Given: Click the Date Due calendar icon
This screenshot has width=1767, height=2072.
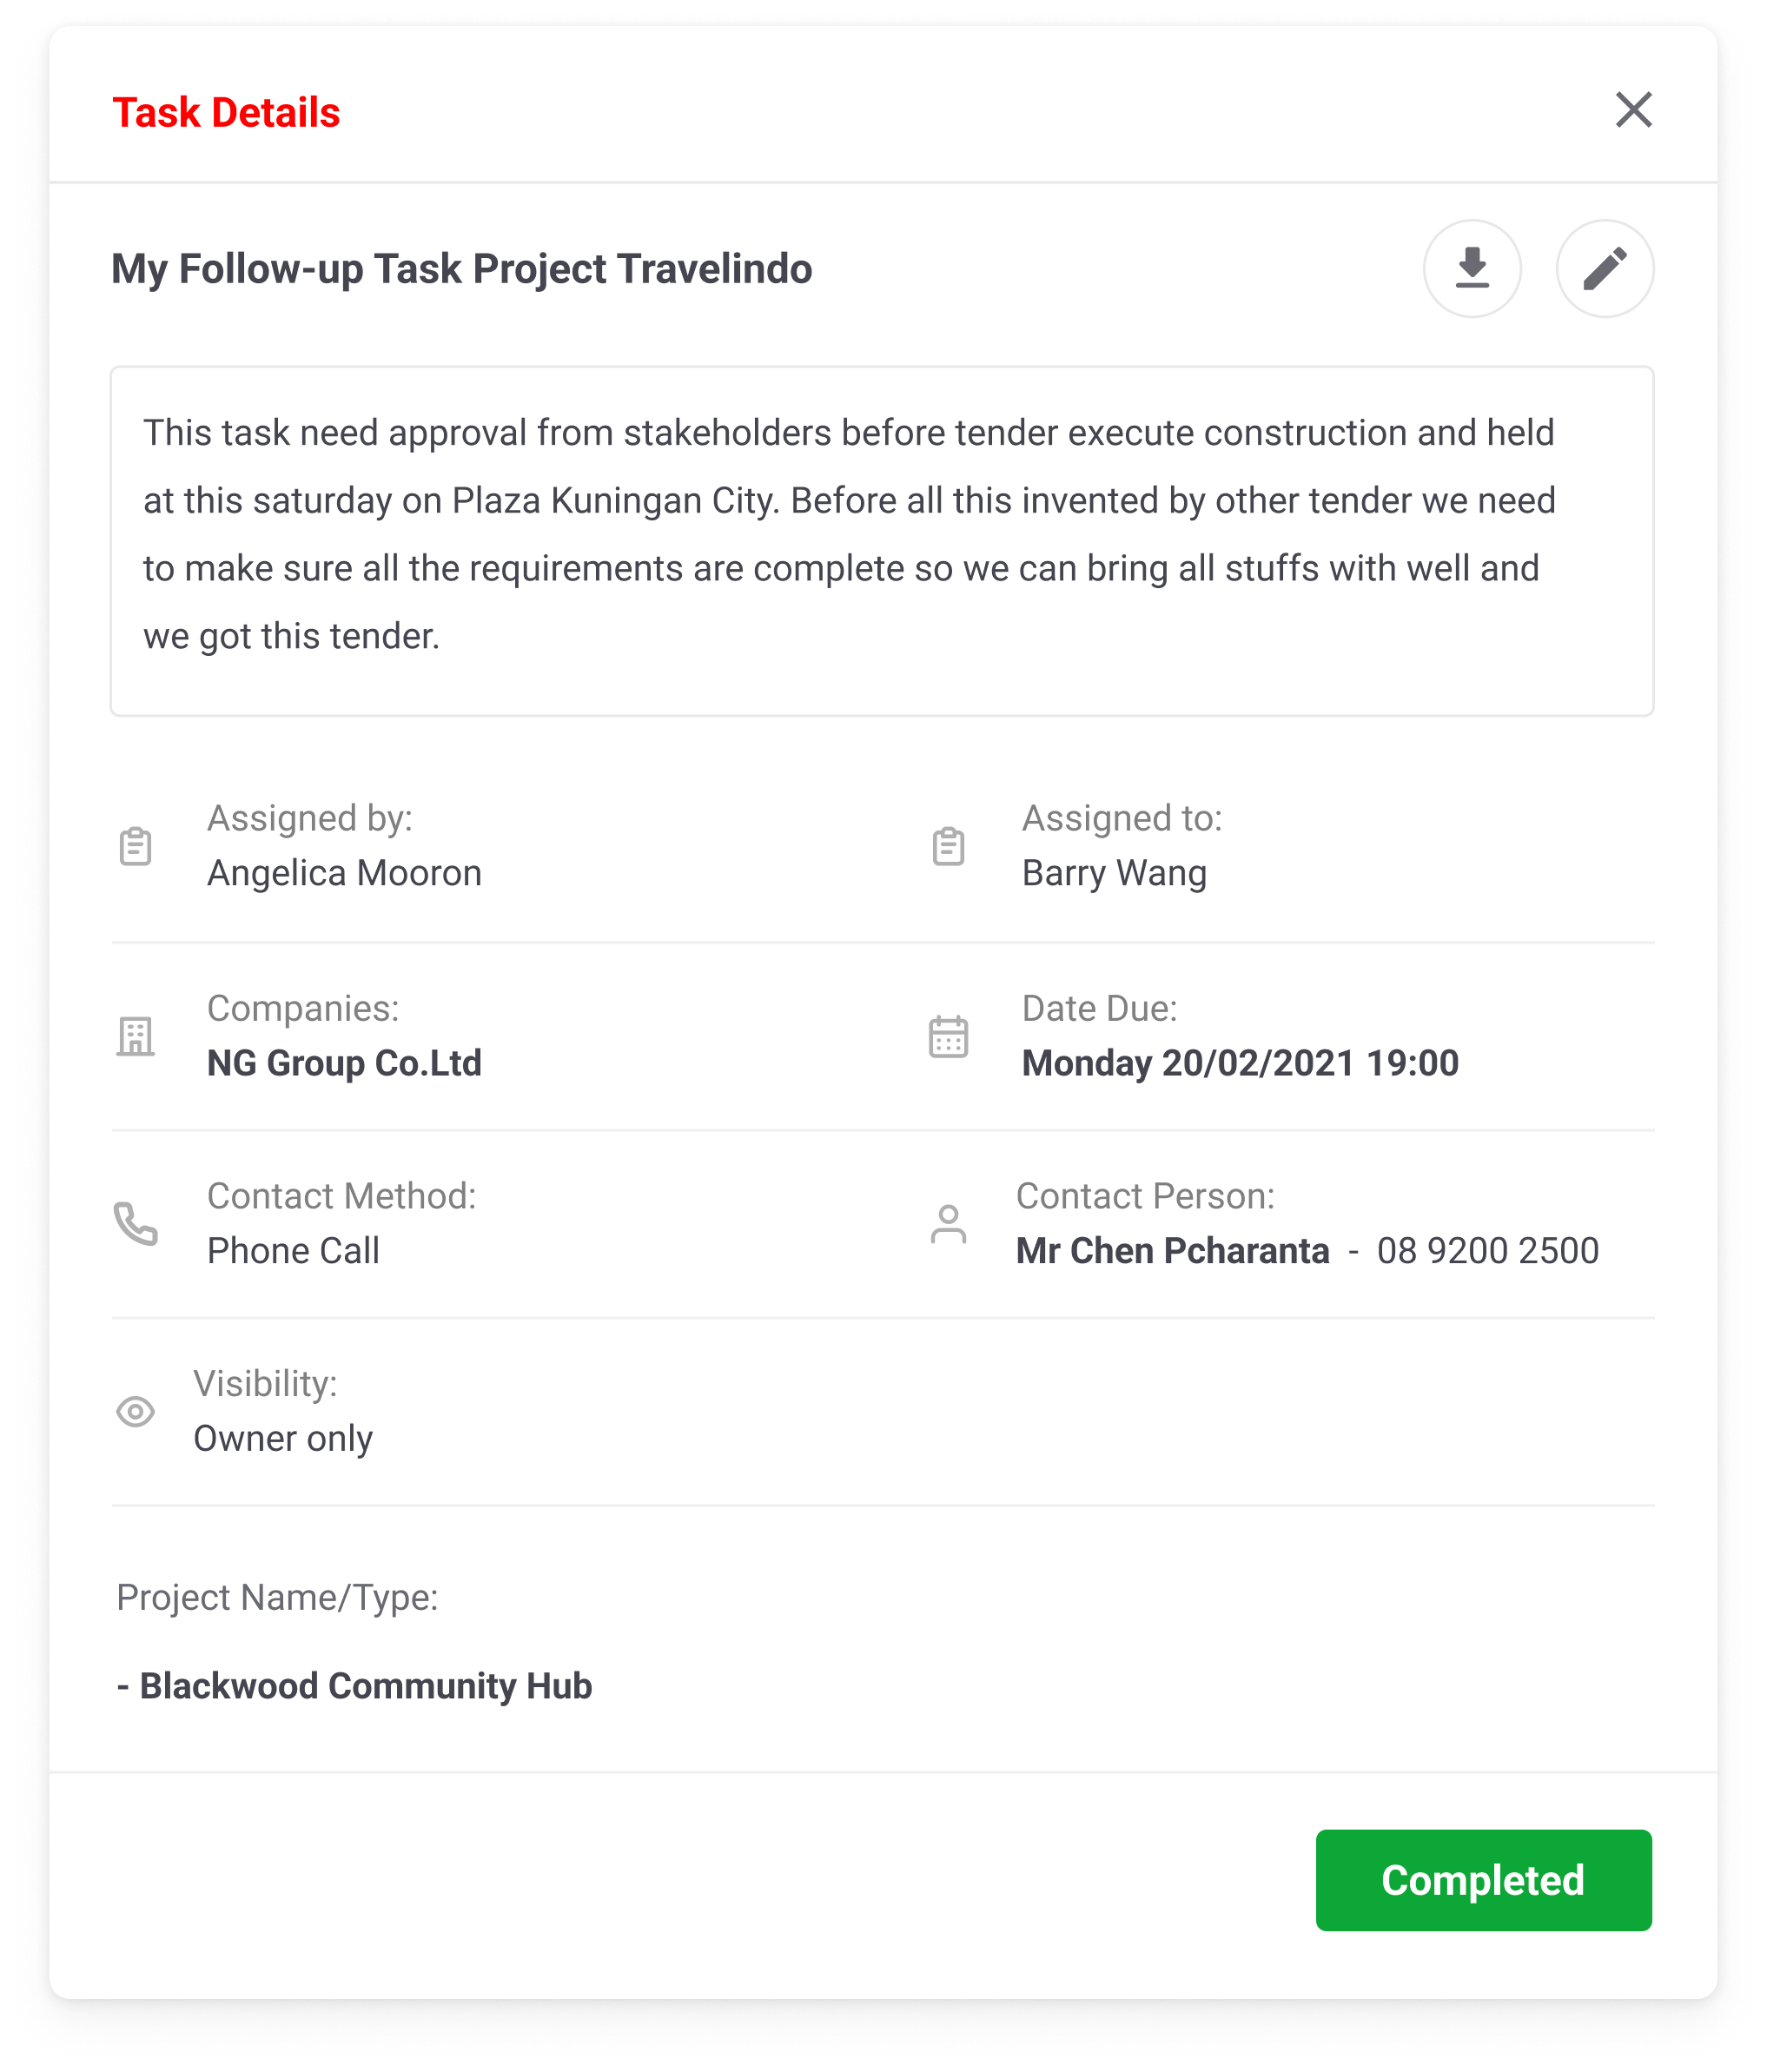Looking at the screenshot, I should pos(948,1036).
